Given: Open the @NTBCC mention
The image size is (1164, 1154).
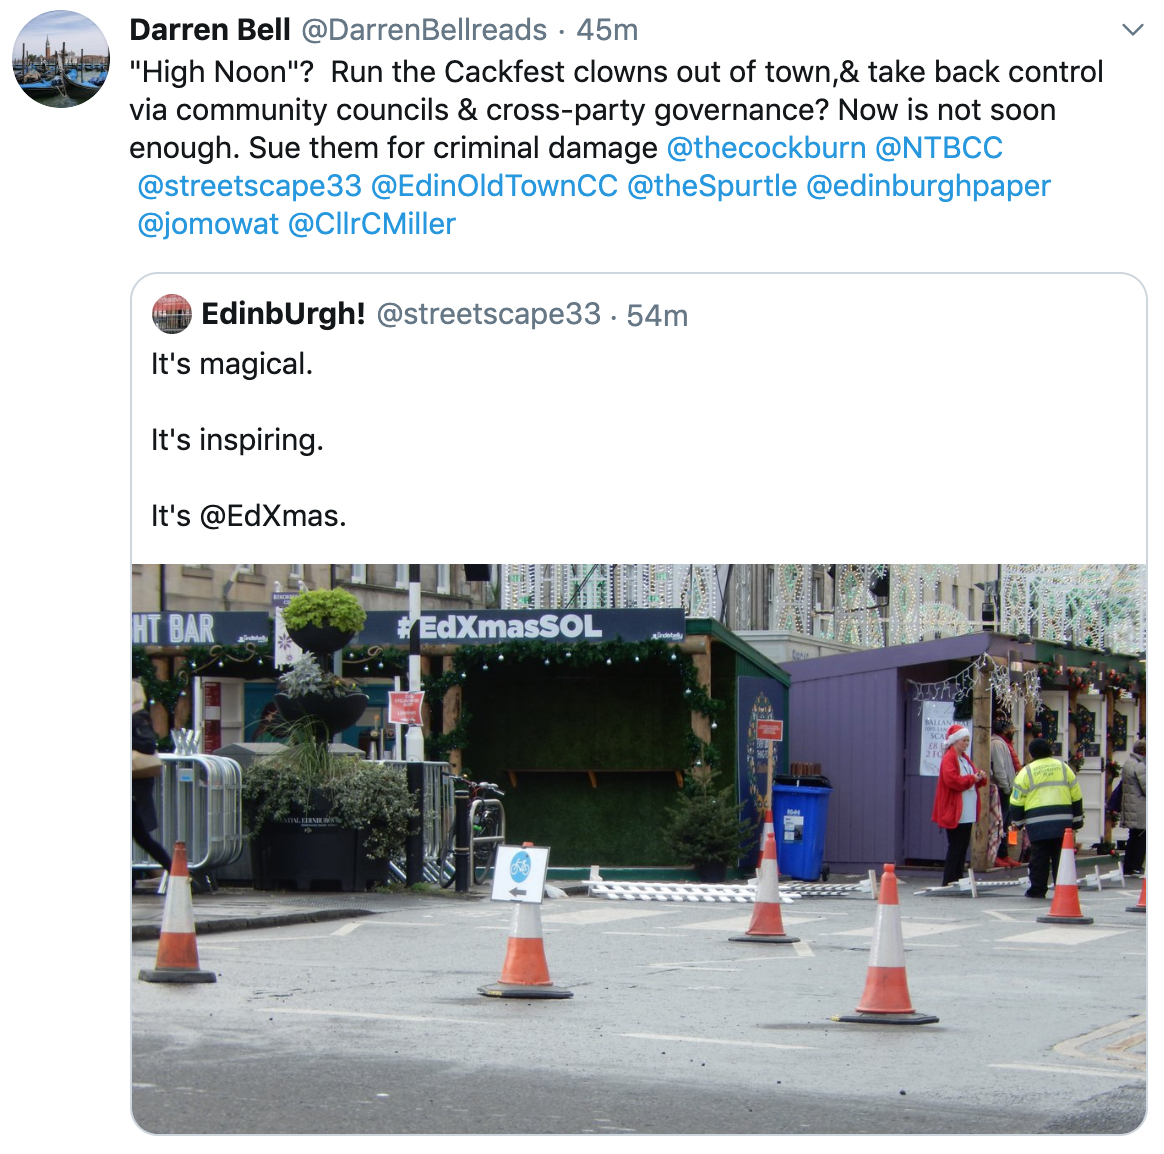Looking at the screenshot, I should (x=939, y=148).
